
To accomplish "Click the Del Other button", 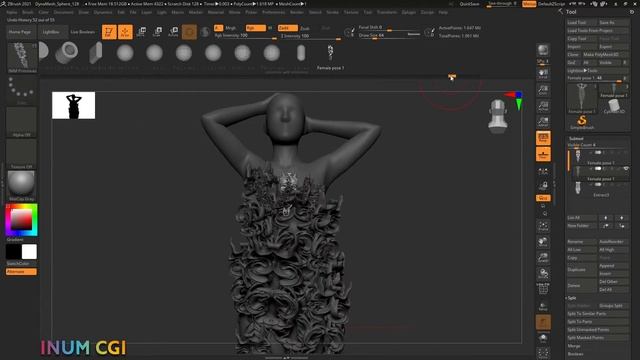I will (x=613, y=282).
